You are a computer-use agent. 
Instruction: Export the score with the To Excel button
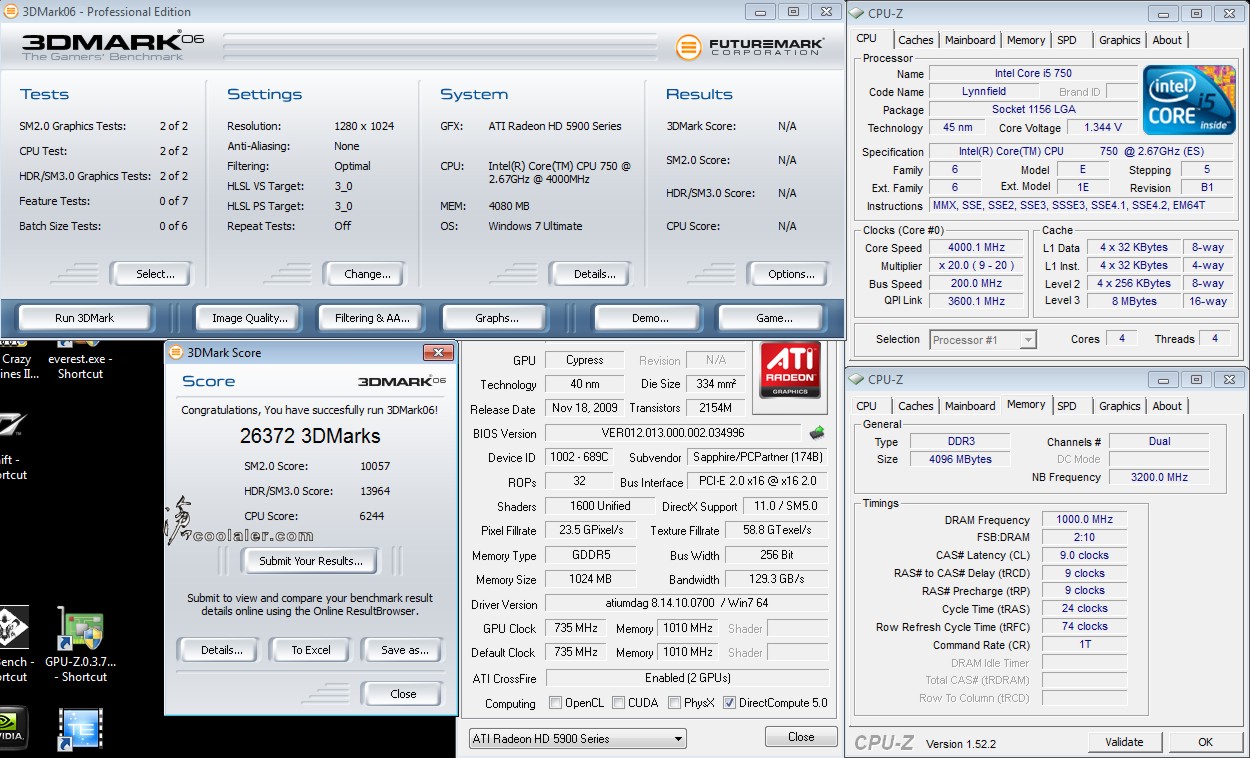click(311, 650)
